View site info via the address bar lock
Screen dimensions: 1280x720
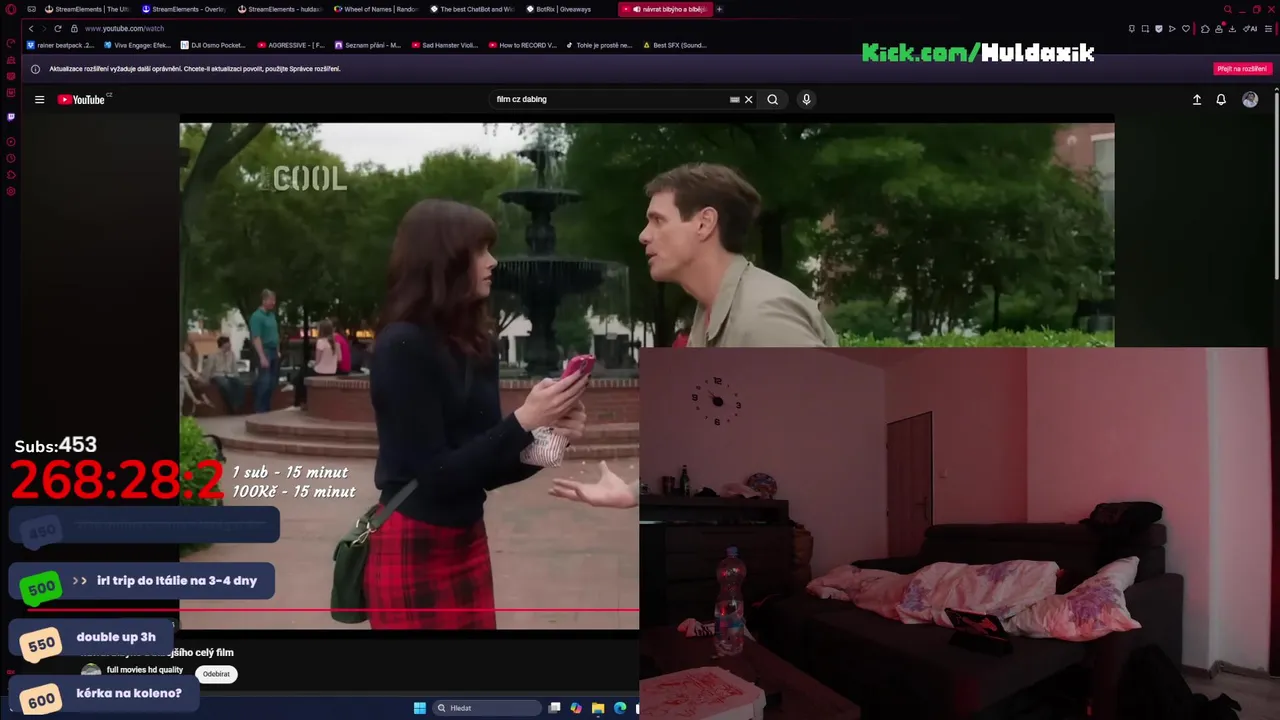coord(74,28)
